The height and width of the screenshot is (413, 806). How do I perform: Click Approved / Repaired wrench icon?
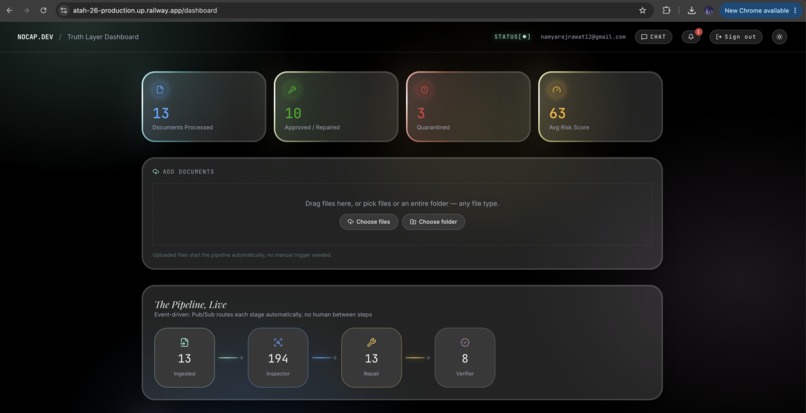[x=292, y=89]
